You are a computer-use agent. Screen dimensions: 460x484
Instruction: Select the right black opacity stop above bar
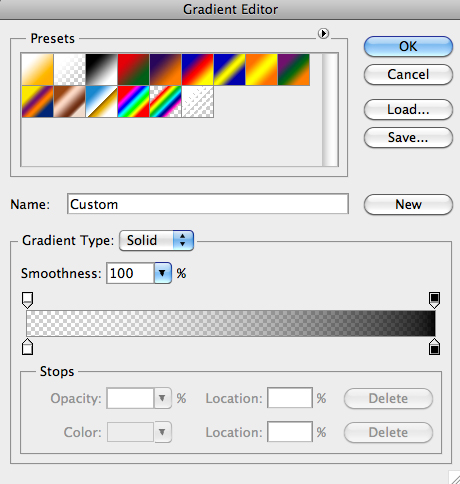pyautogui.click(x=434, y=300)
